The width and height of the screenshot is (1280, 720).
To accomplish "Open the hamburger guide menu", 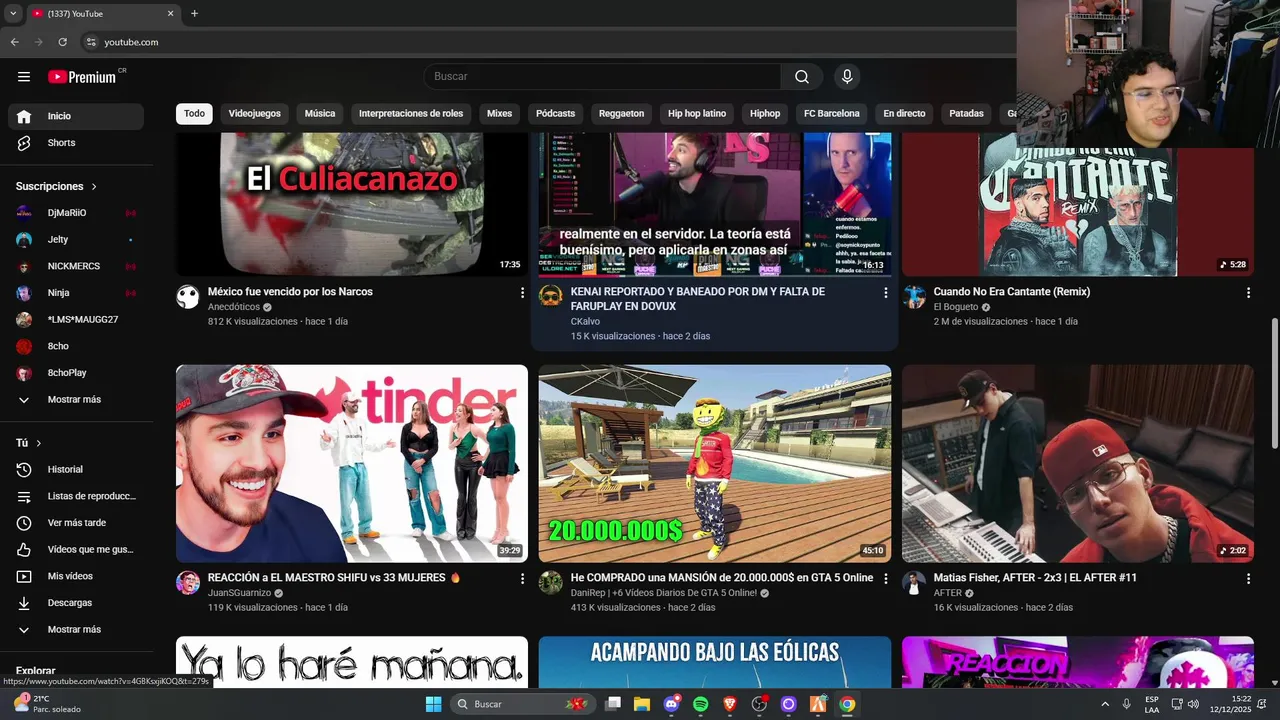I will 24,77.
